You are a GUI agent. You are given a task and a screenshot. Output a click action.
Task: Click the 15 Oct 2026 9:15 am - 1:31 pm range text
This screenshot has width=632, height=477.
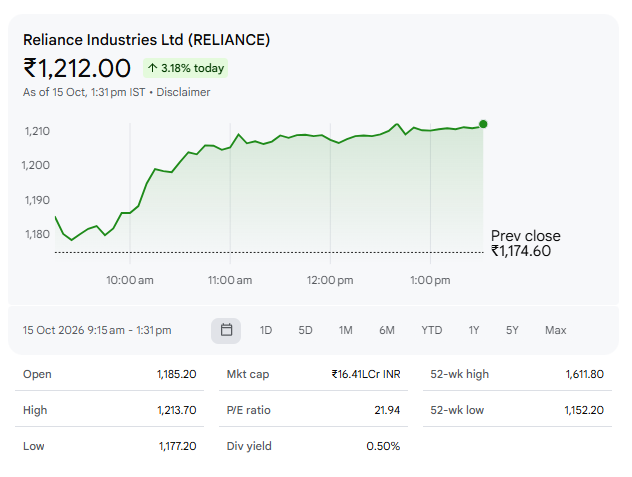pos(97,330)
